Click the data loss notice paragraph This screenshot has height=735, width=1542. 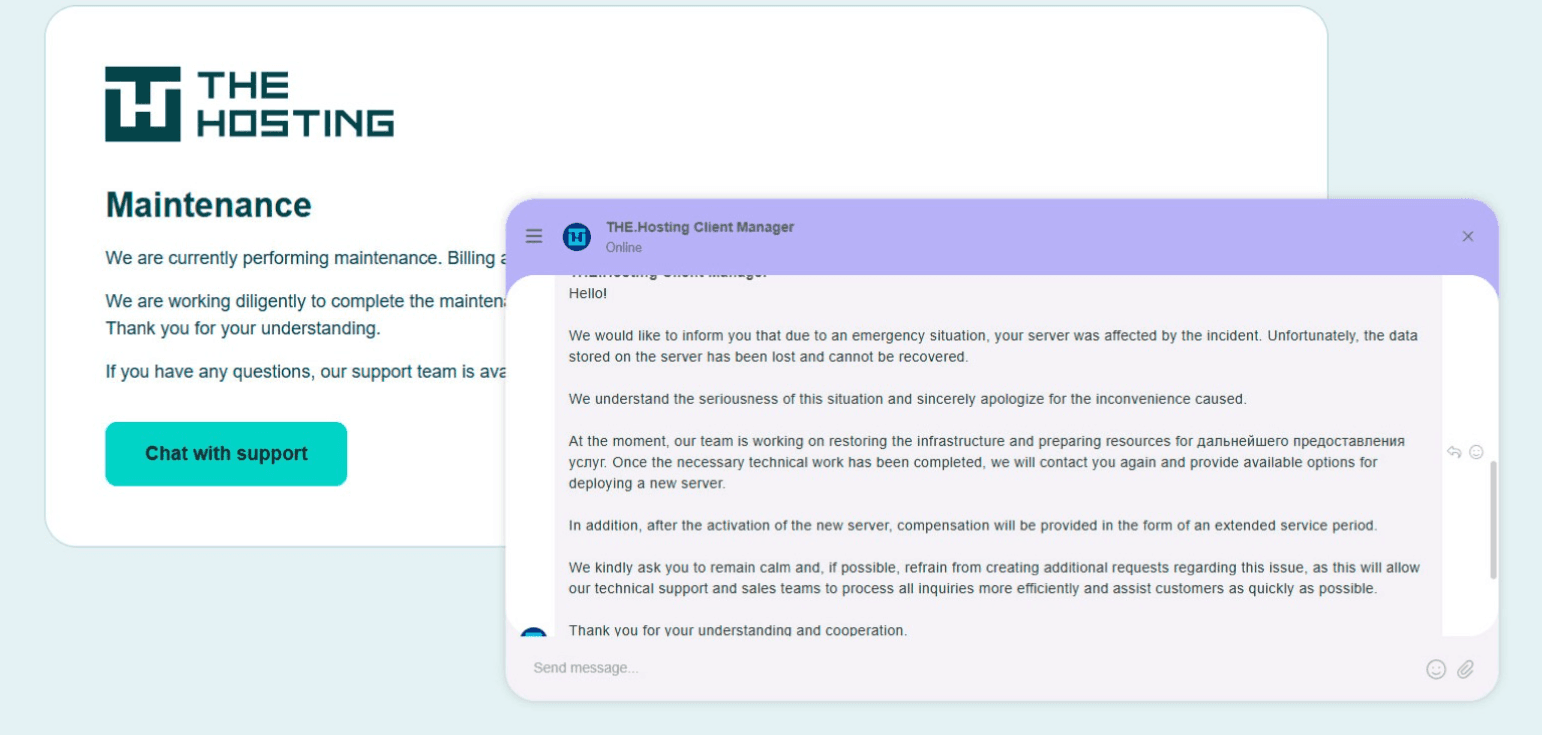(993, 346)
